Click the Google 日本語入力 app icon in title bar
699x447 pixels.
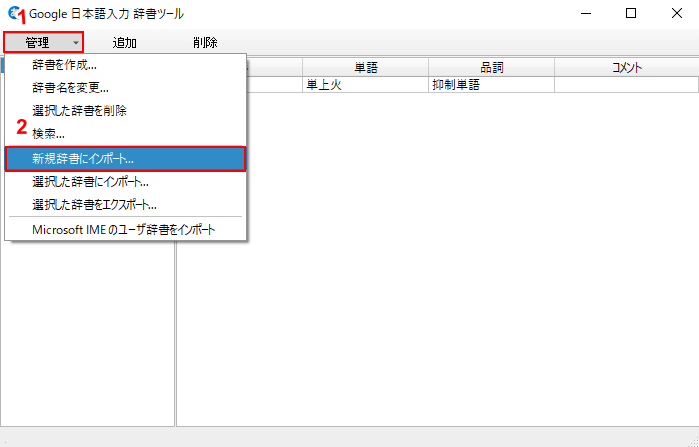(15, 13)
